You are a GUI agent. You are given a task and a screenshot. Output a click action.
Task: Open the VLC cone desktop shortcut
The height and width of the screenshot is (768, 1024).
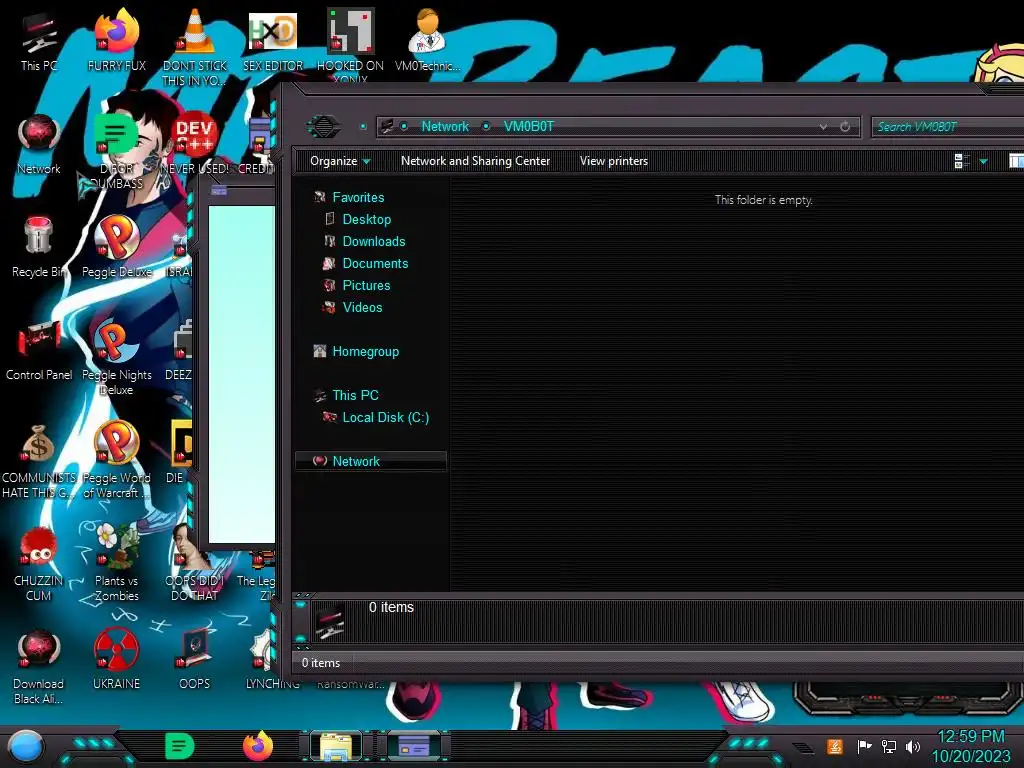coord(195,47)
